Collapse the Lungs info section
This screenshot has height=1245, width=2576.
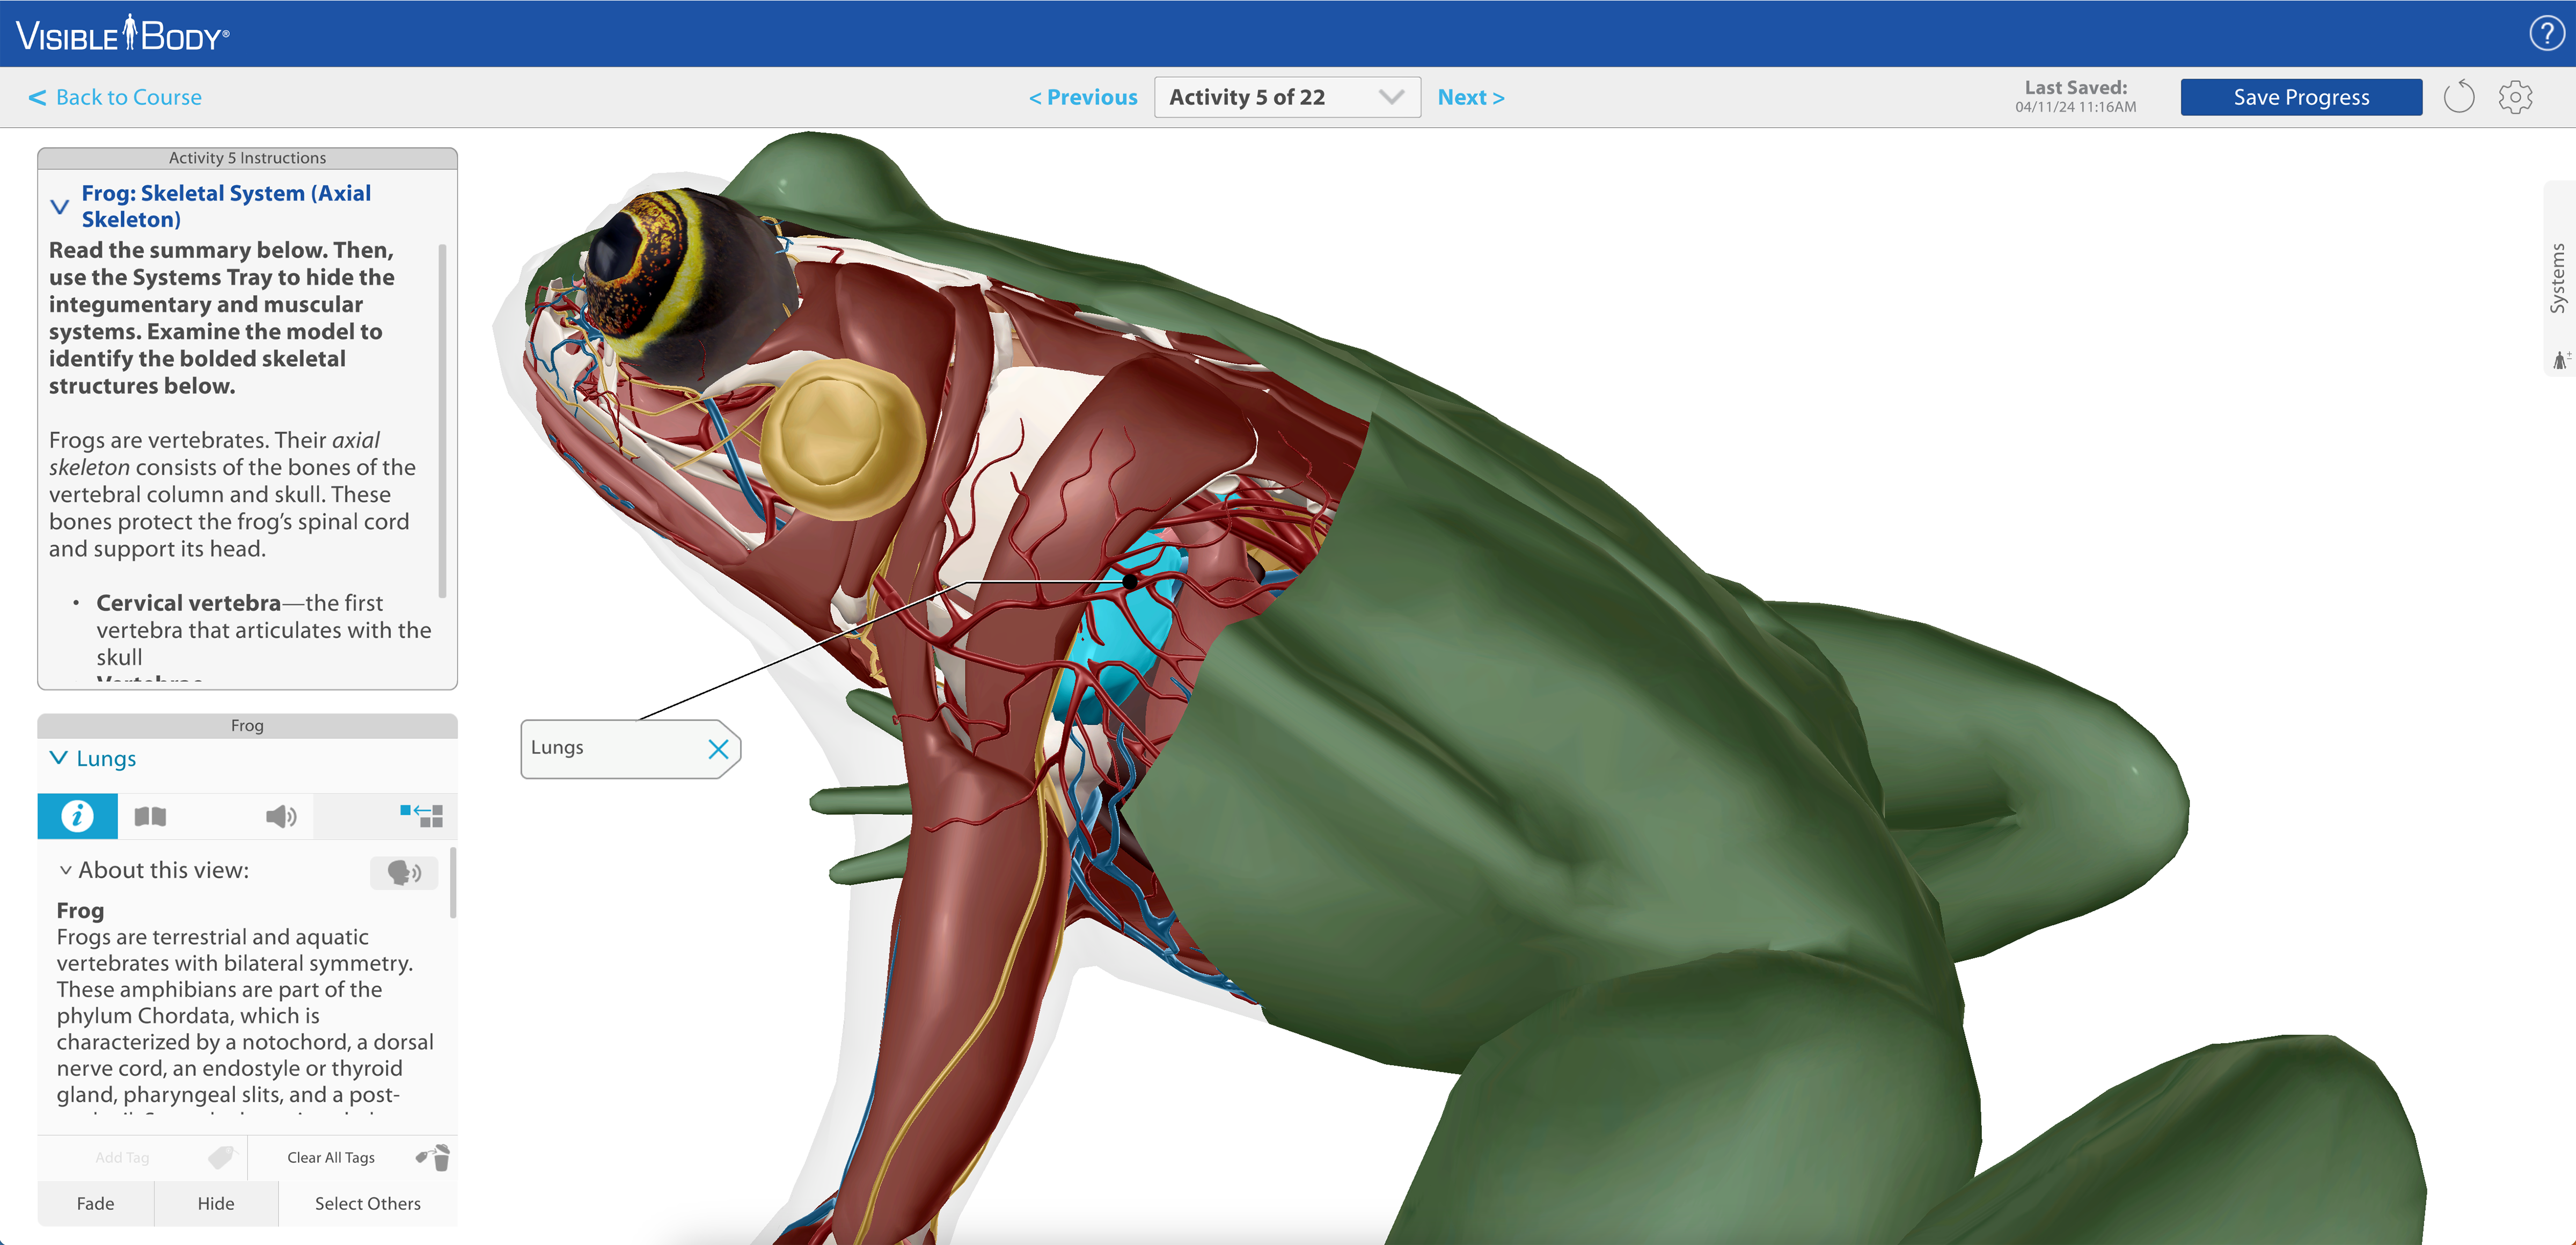click(x=59, y=758)
